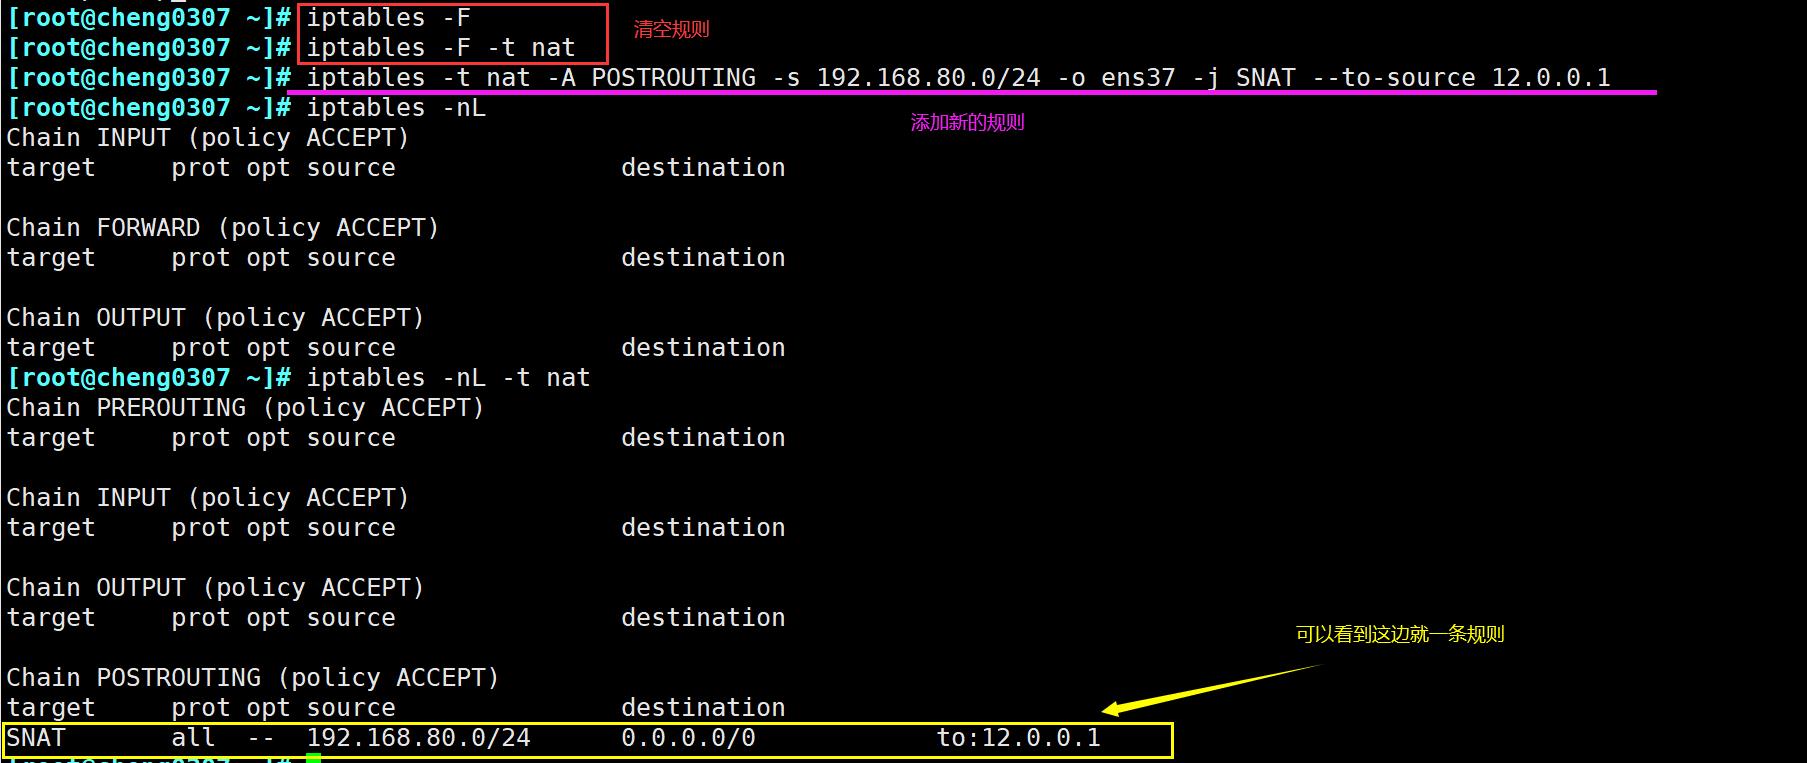The height and width of the screenshot is (763, 1807).
Task: Click 'source' header under Chain POSTROUTING
Action: pos(351,708)
